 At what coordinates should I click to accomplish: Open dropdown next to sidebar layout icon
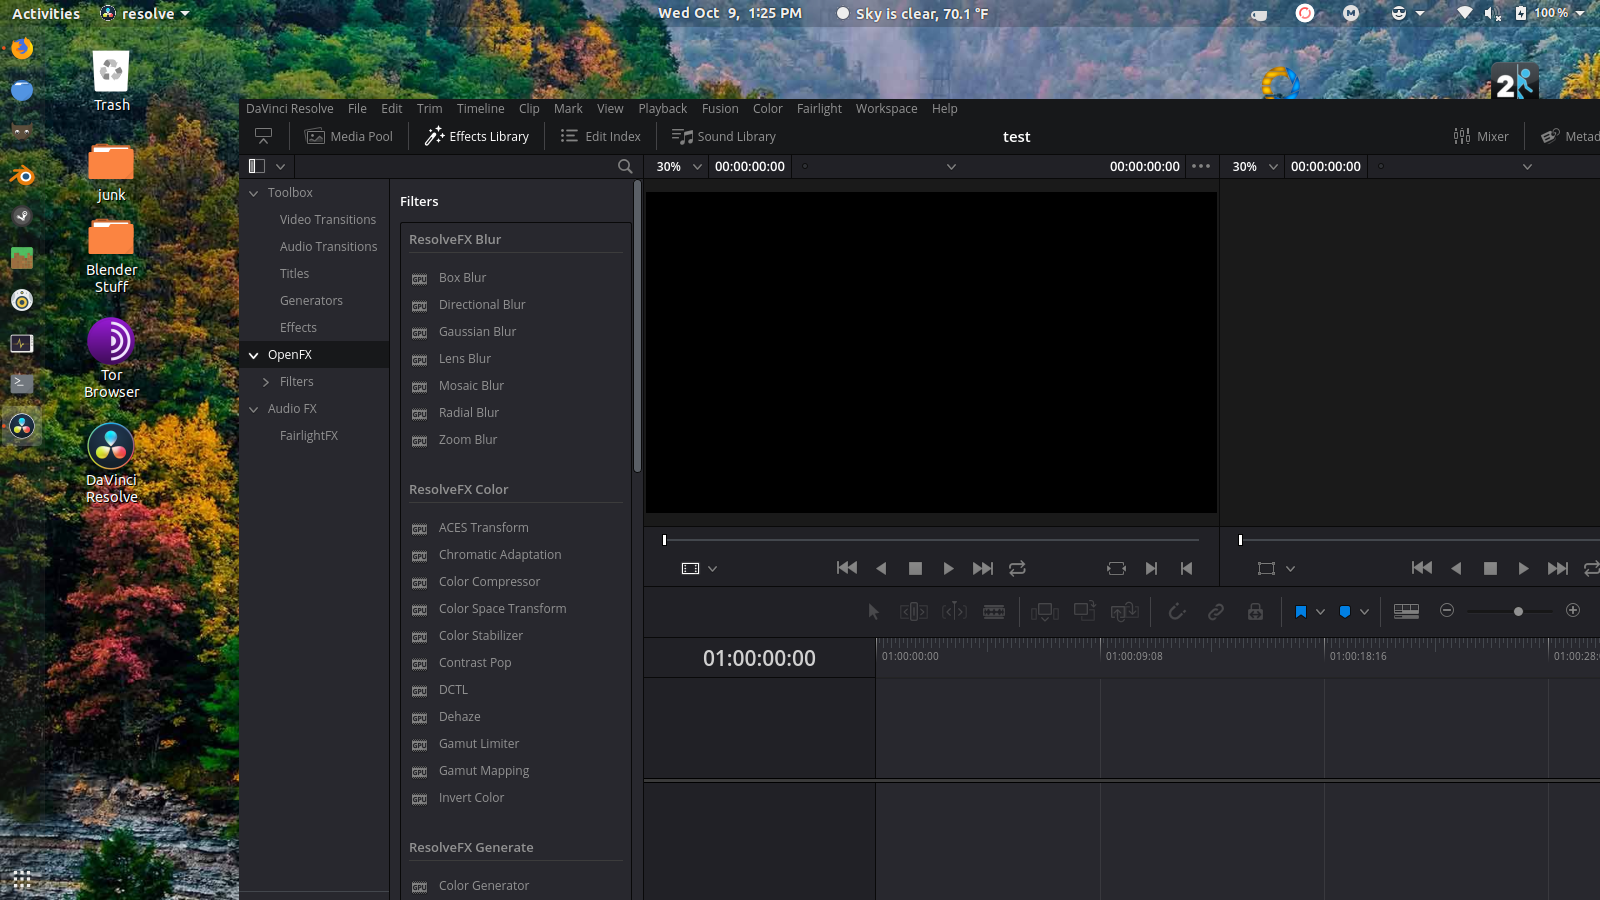pyautogui.click(x=281, y=167)
